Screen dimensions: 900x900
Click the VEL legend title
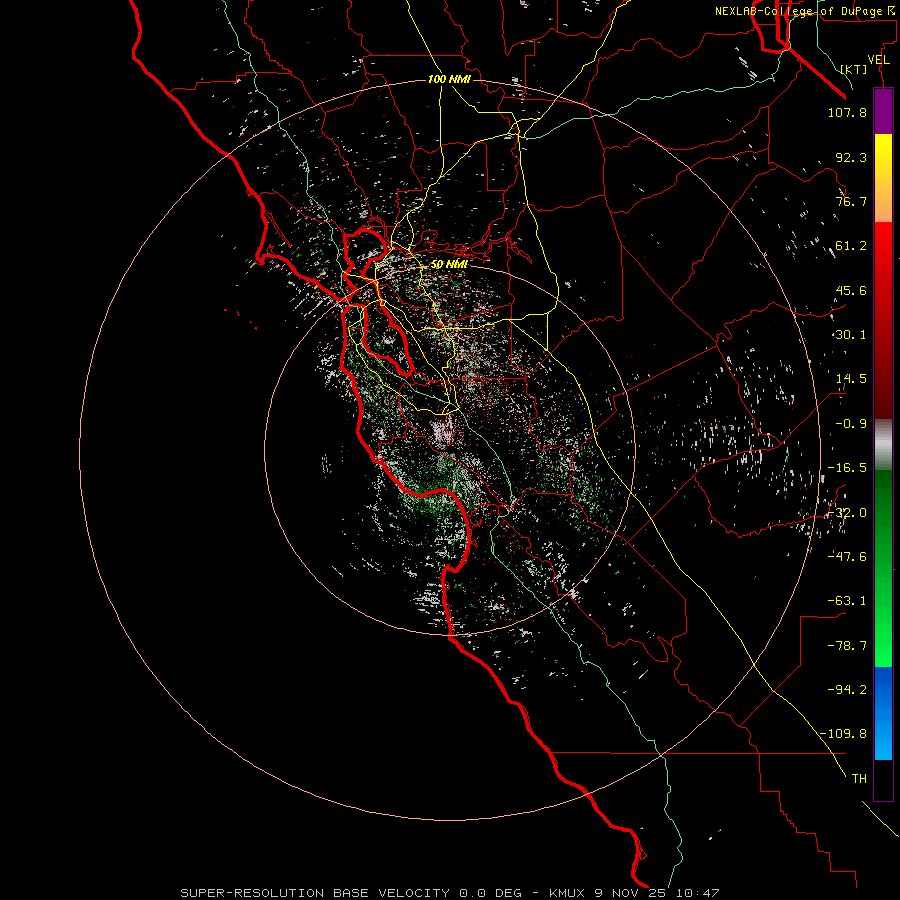[878, 59]
